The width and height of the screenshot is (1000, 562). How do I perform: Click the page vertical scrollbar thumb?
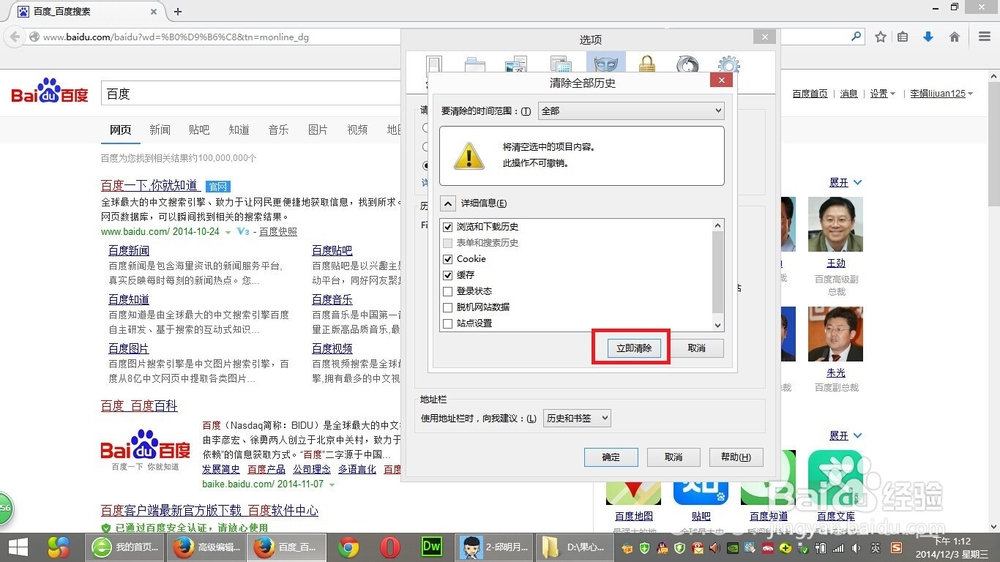(994, 144)
